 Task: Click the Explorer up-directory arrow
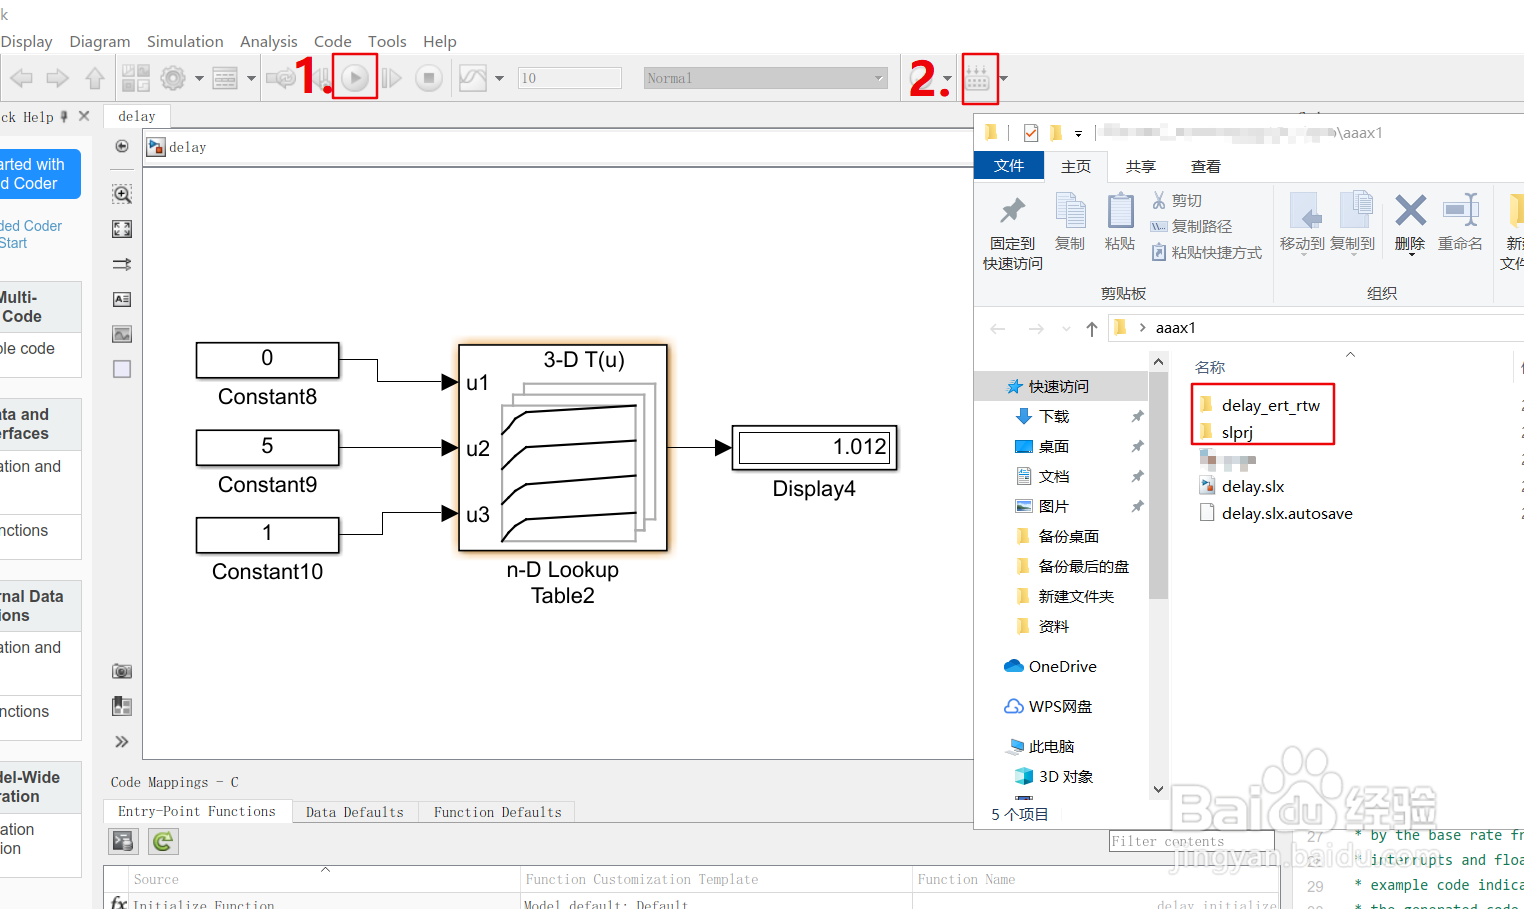click(1092, 328)
